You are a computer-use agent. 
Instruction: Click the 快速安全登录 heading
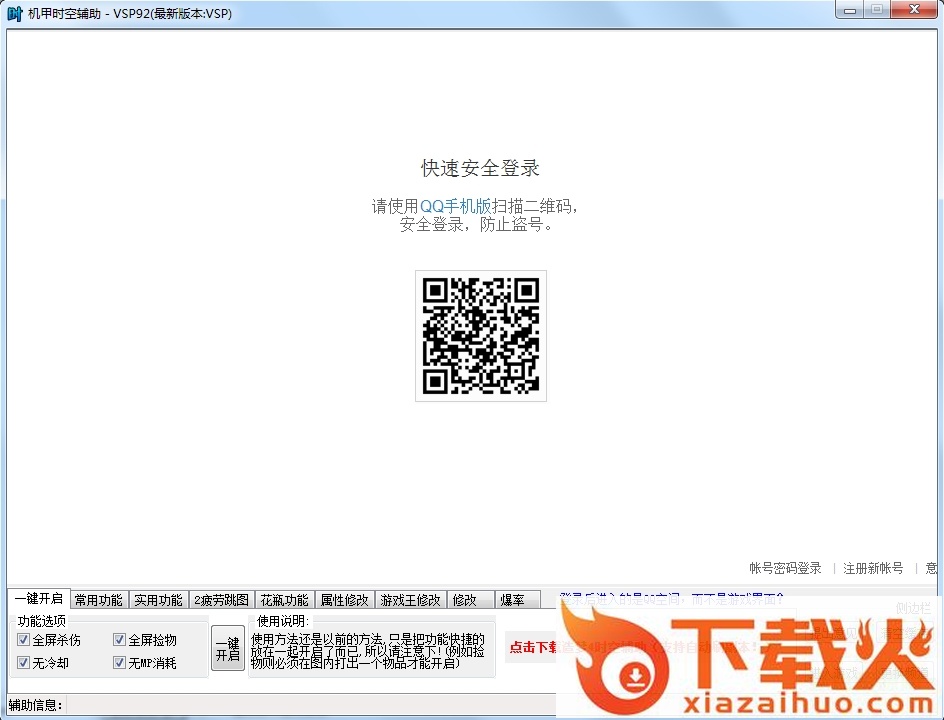click(480, 168)
